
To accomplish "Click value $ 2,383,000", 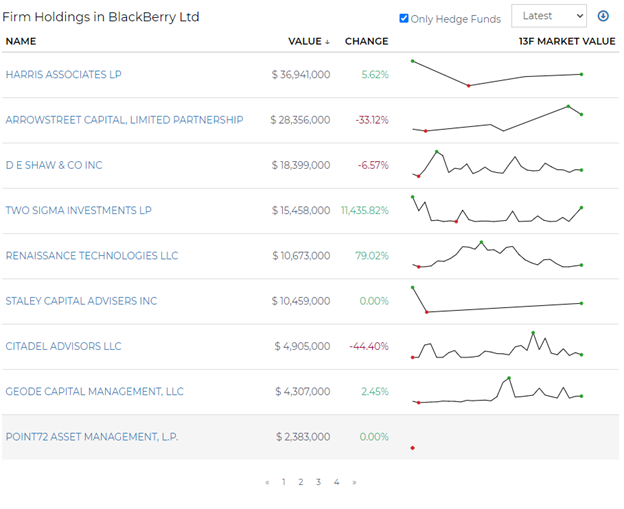I will click(x=303, y=437).
